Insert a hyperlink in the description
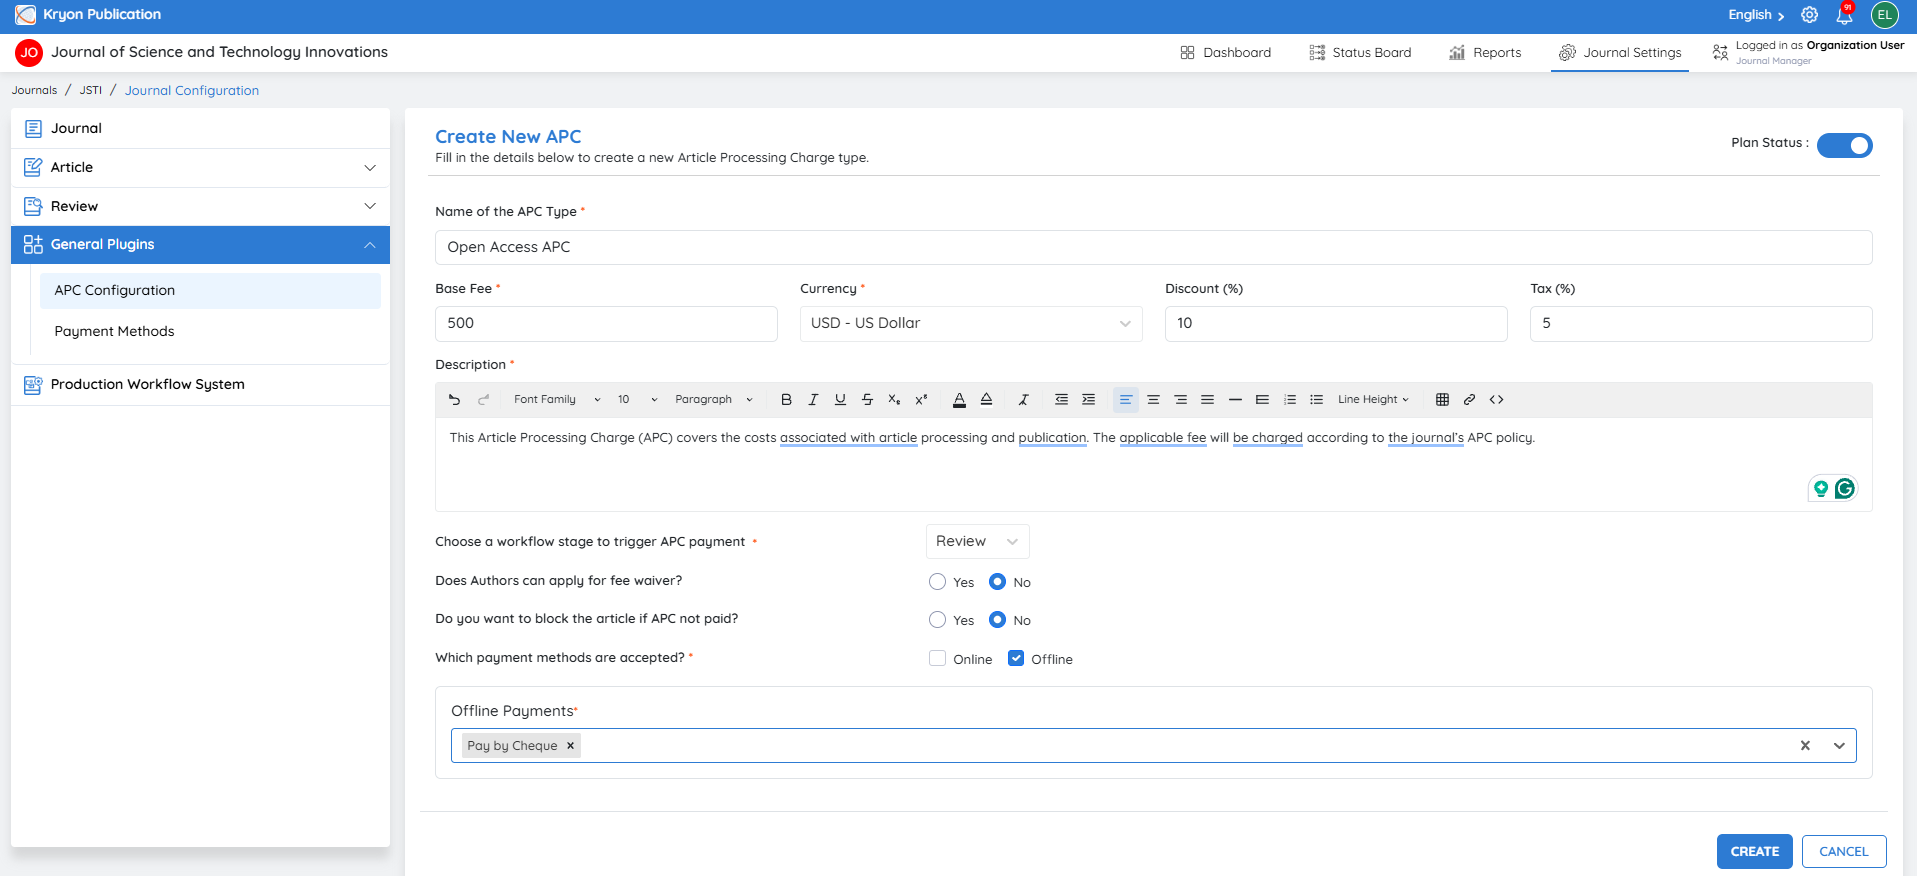The height and width of the screenshot is (876, 1917). coord(1469,400)
